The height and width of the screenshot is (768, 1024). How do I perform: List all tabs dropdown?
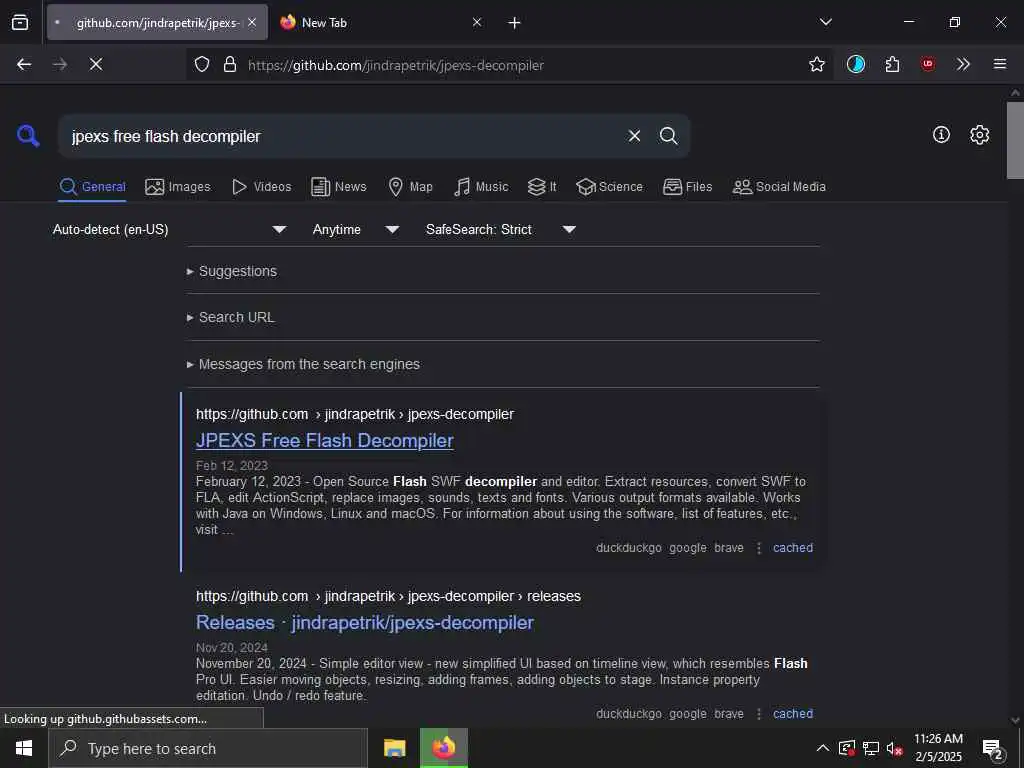click(825, 22)
